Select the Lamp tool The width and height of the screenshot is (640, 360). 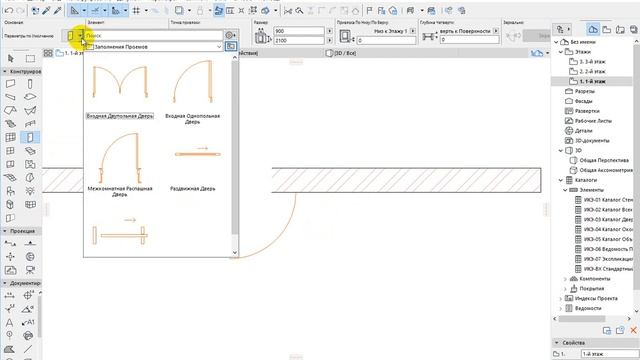(x=30, y=191)
